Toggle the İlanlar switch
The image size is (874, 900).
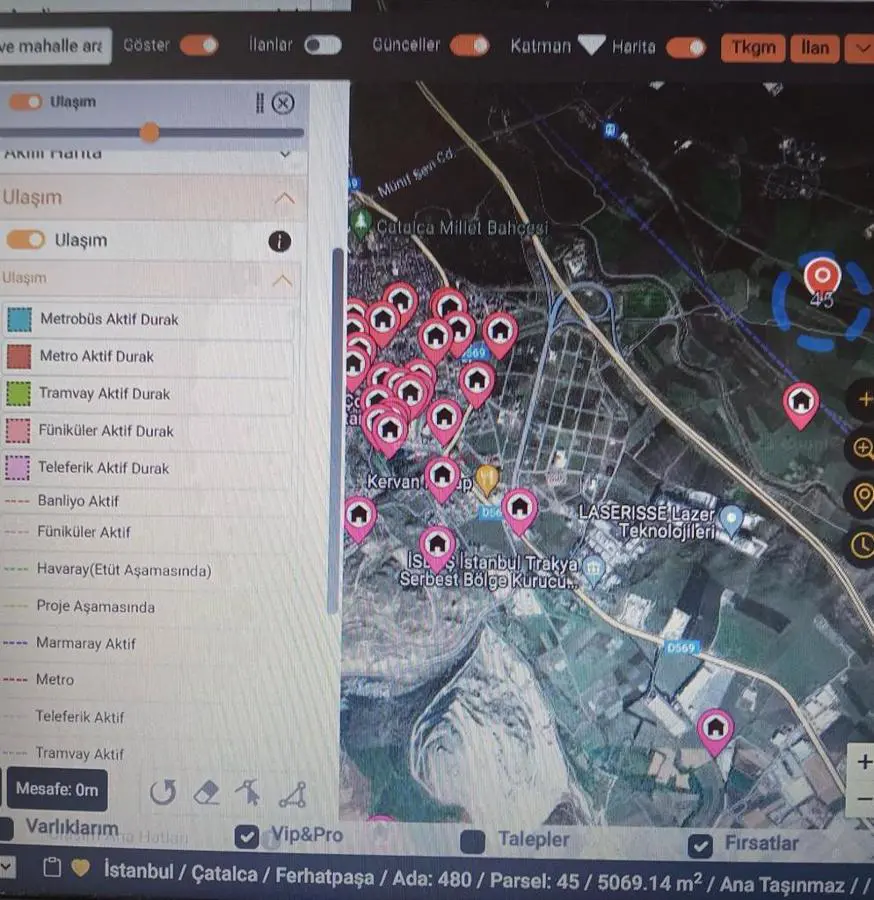pos(323,45)
